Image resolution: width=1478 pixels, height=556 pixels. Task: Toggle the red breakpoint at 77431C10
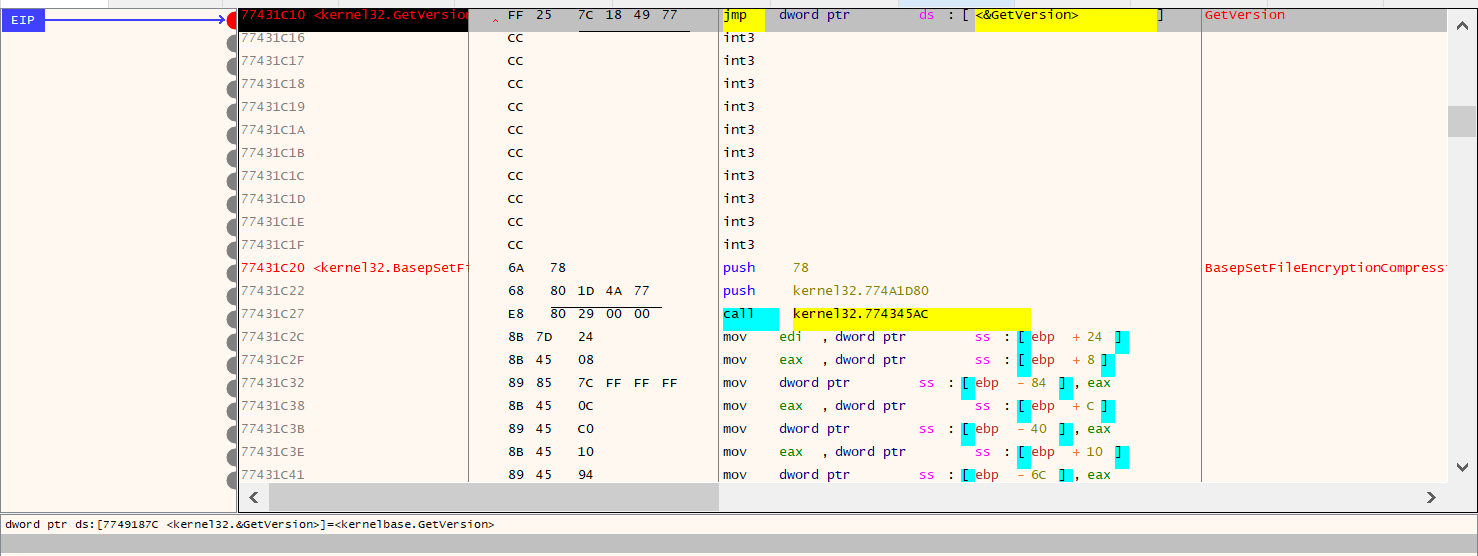pos(232,19)
